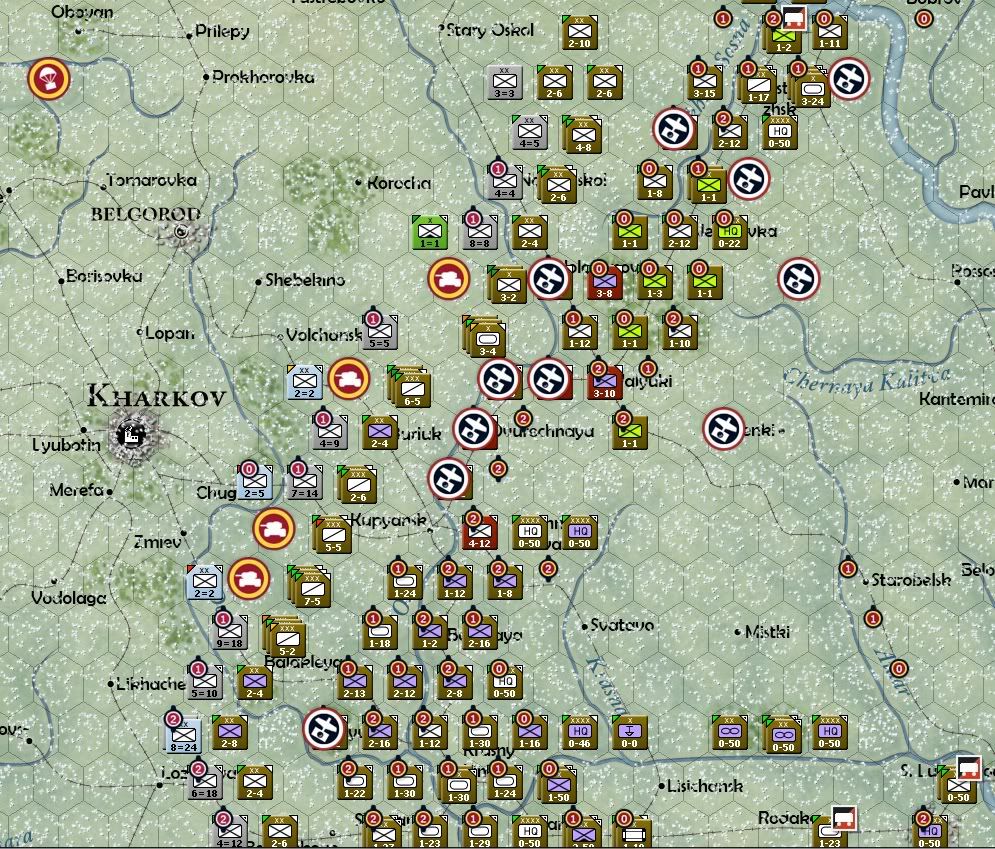Pick the 4-8 infantry unit stack
The image size is (995, 849).
point(583,136)
